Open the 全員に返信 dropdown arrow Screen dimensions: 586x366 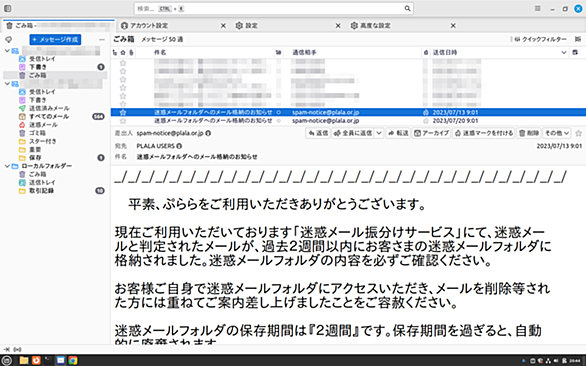(379, 133)
